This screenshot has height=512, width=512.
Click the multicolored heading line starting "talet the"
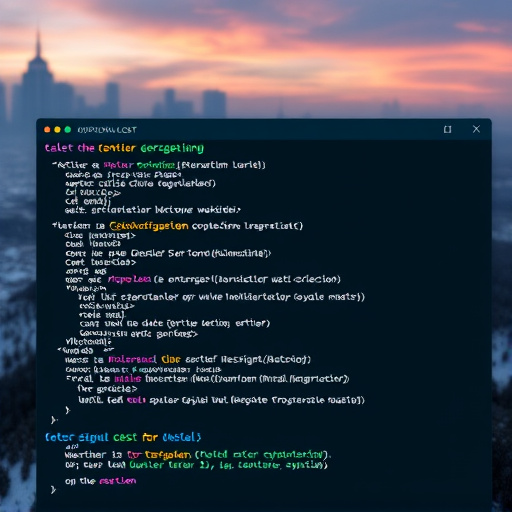point(124,148)
